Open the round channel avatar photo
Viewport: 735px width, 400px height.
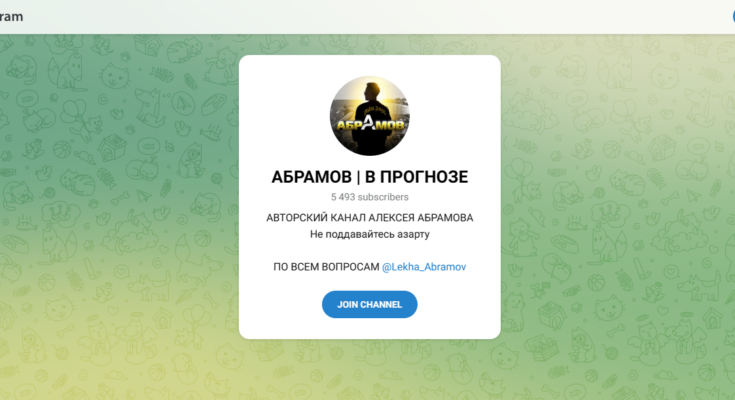369,115
